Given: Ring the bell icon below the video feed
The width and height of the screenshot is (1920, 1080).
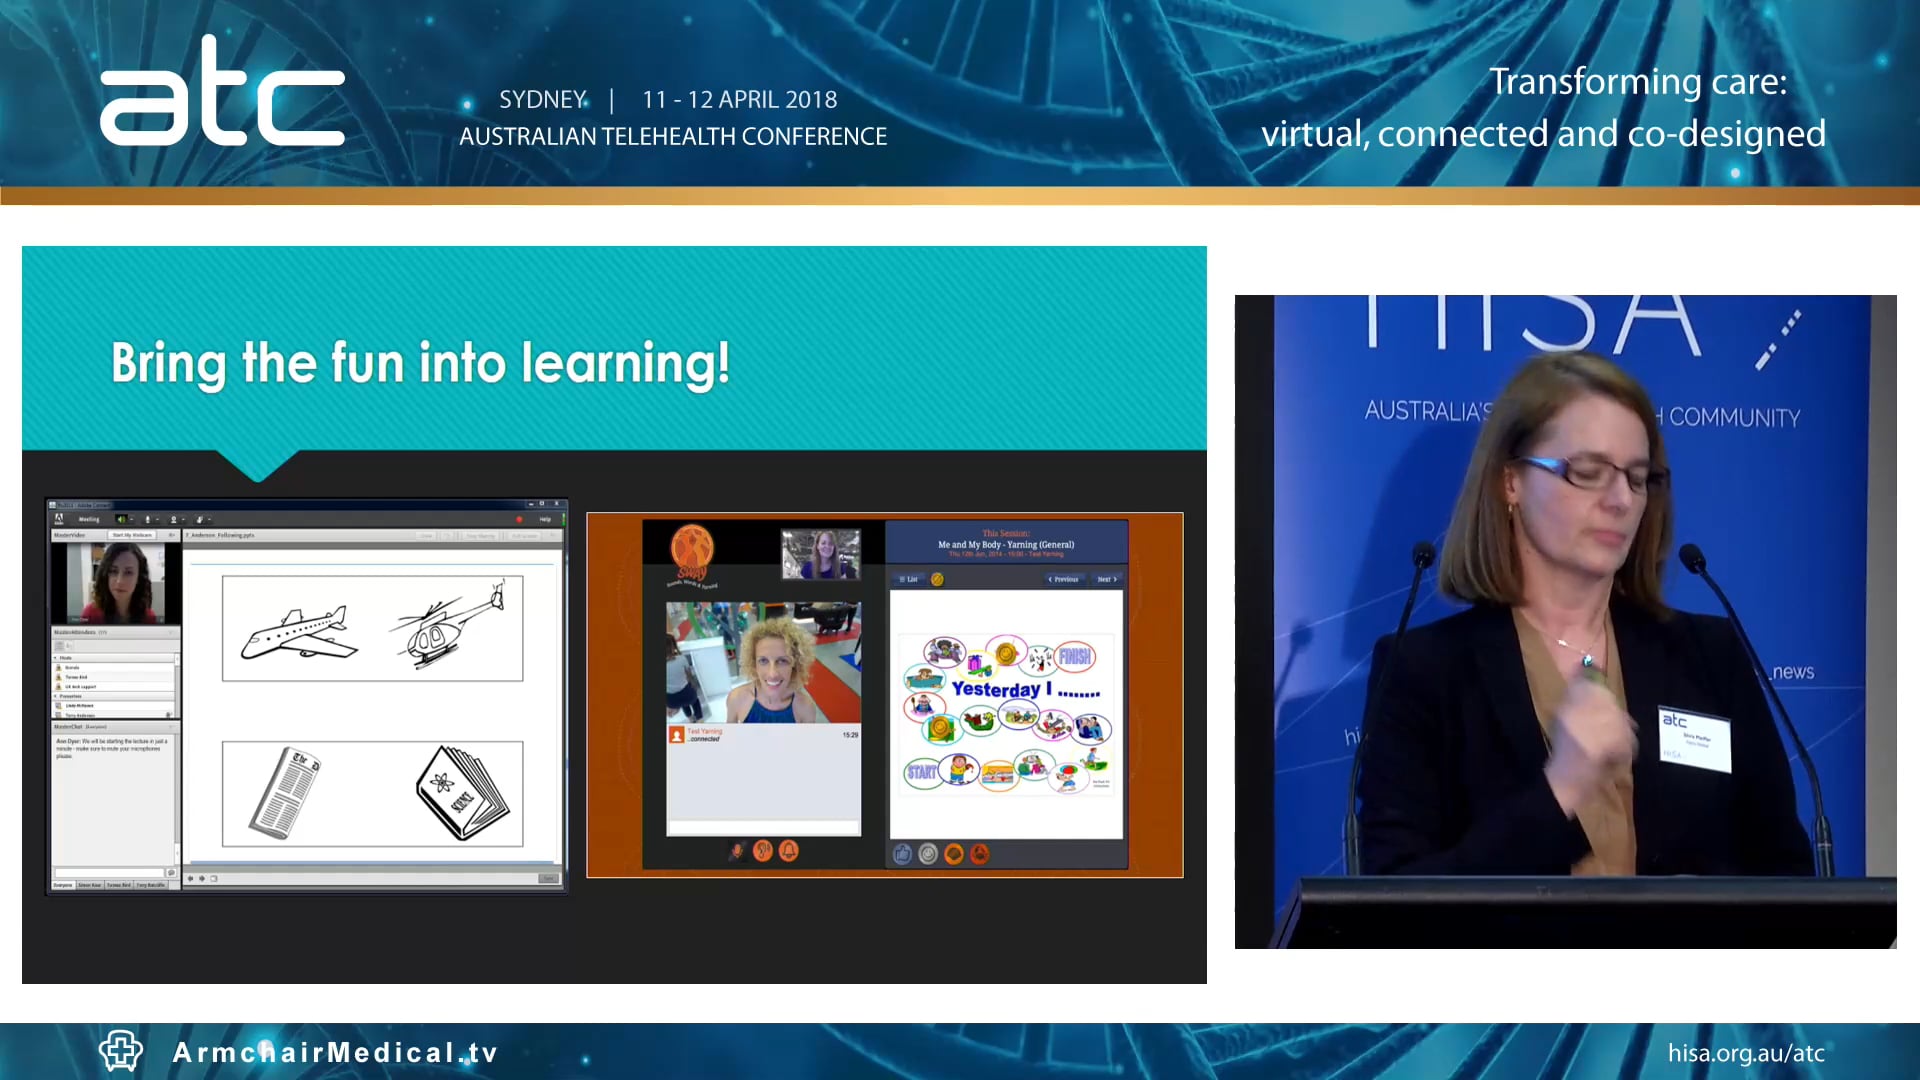Looking at the screenshot, I should (x=789, y=851).
